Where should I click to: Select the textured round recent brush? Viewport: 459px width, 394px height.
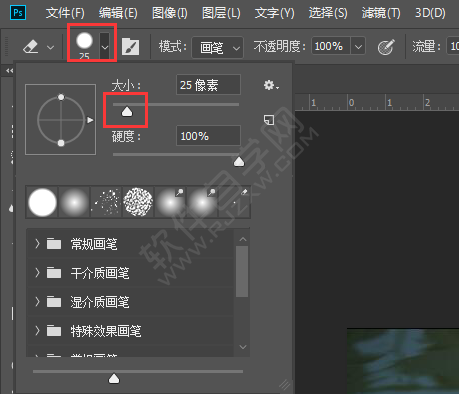[x=138, y=202]
